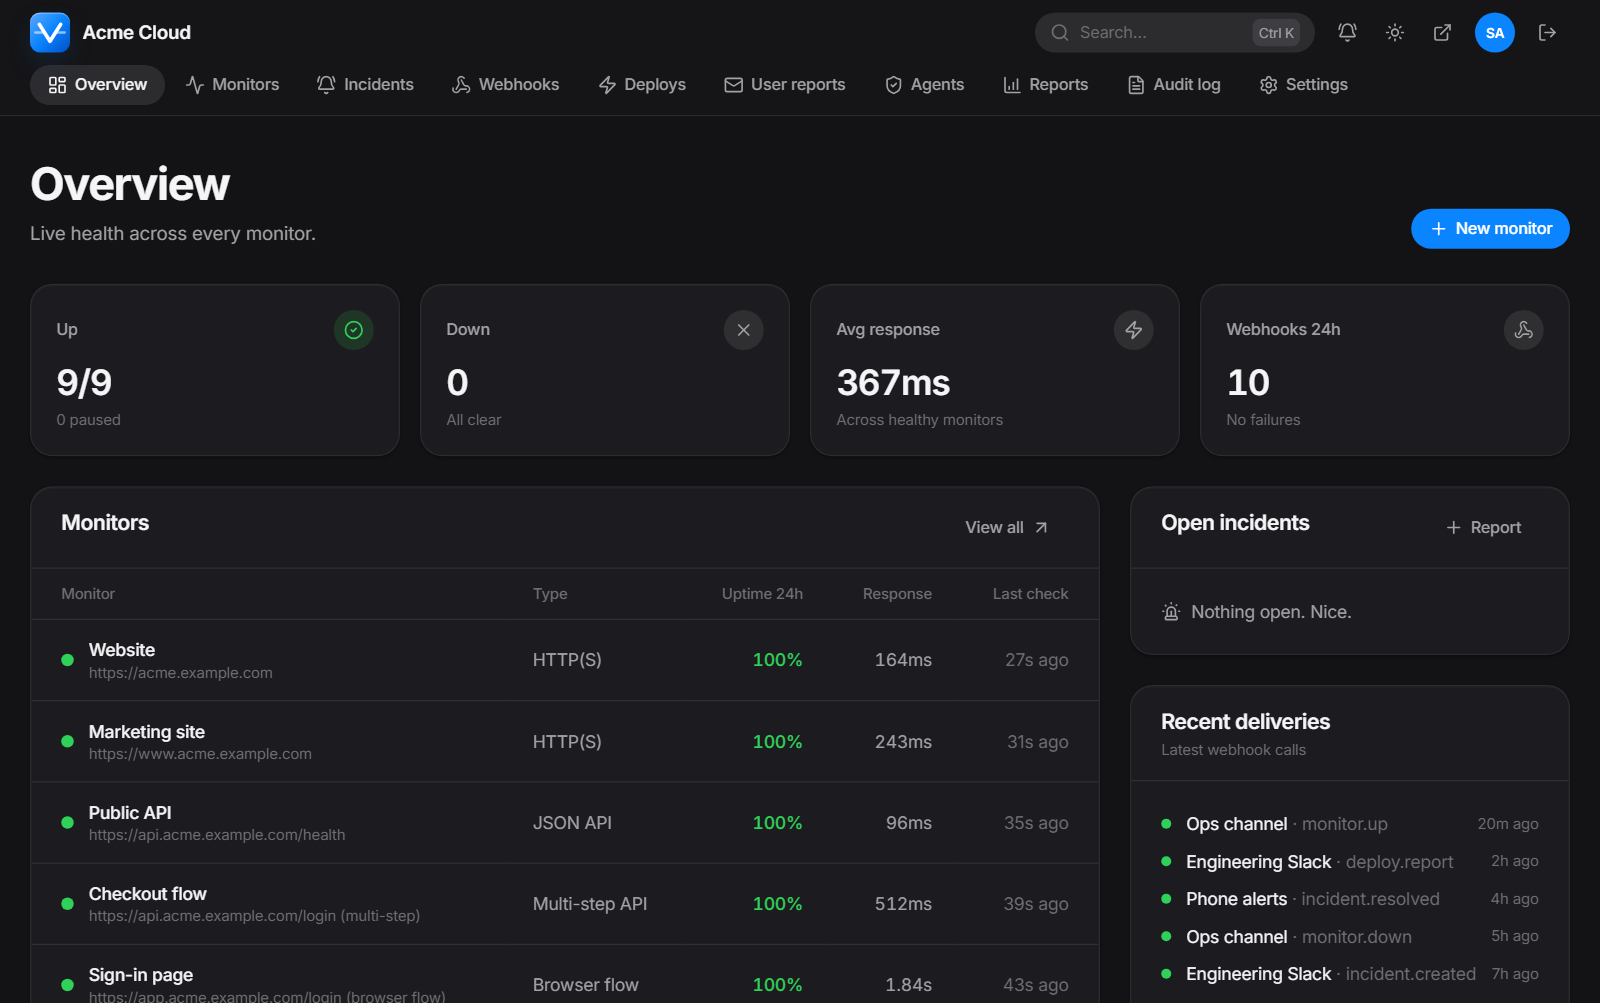Click the 512ms response value
This screenshot has width=1600, height=1003.
point(903,904)
